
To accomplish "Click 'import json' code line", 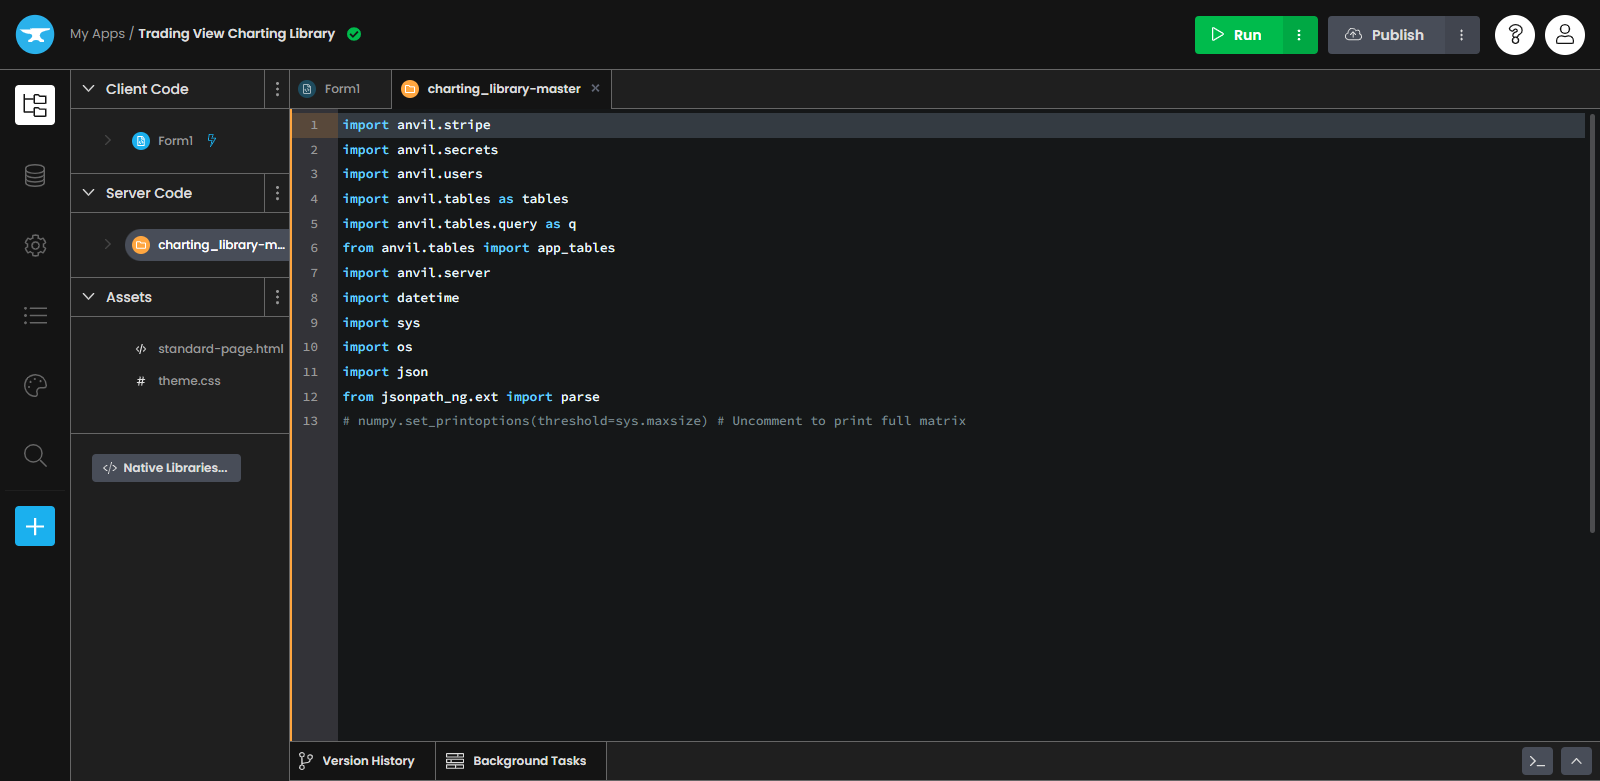I will (x=385, y=372).
